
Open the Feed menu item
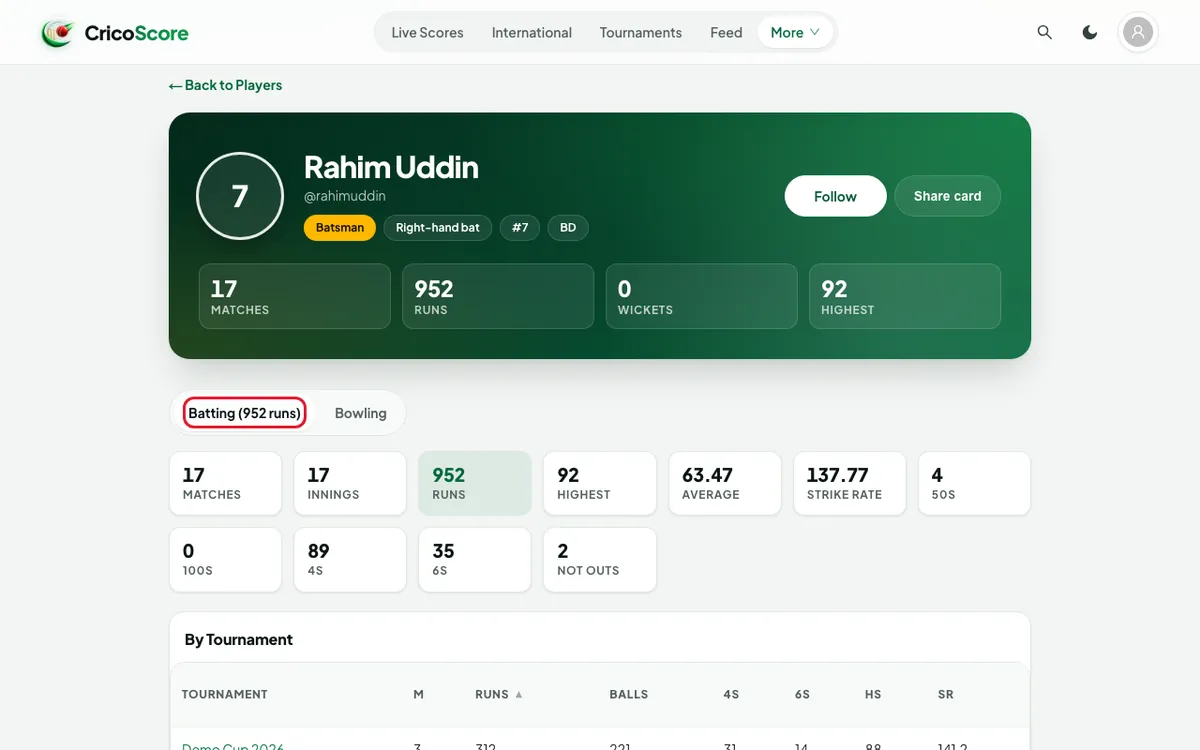(x=726, y=33)
